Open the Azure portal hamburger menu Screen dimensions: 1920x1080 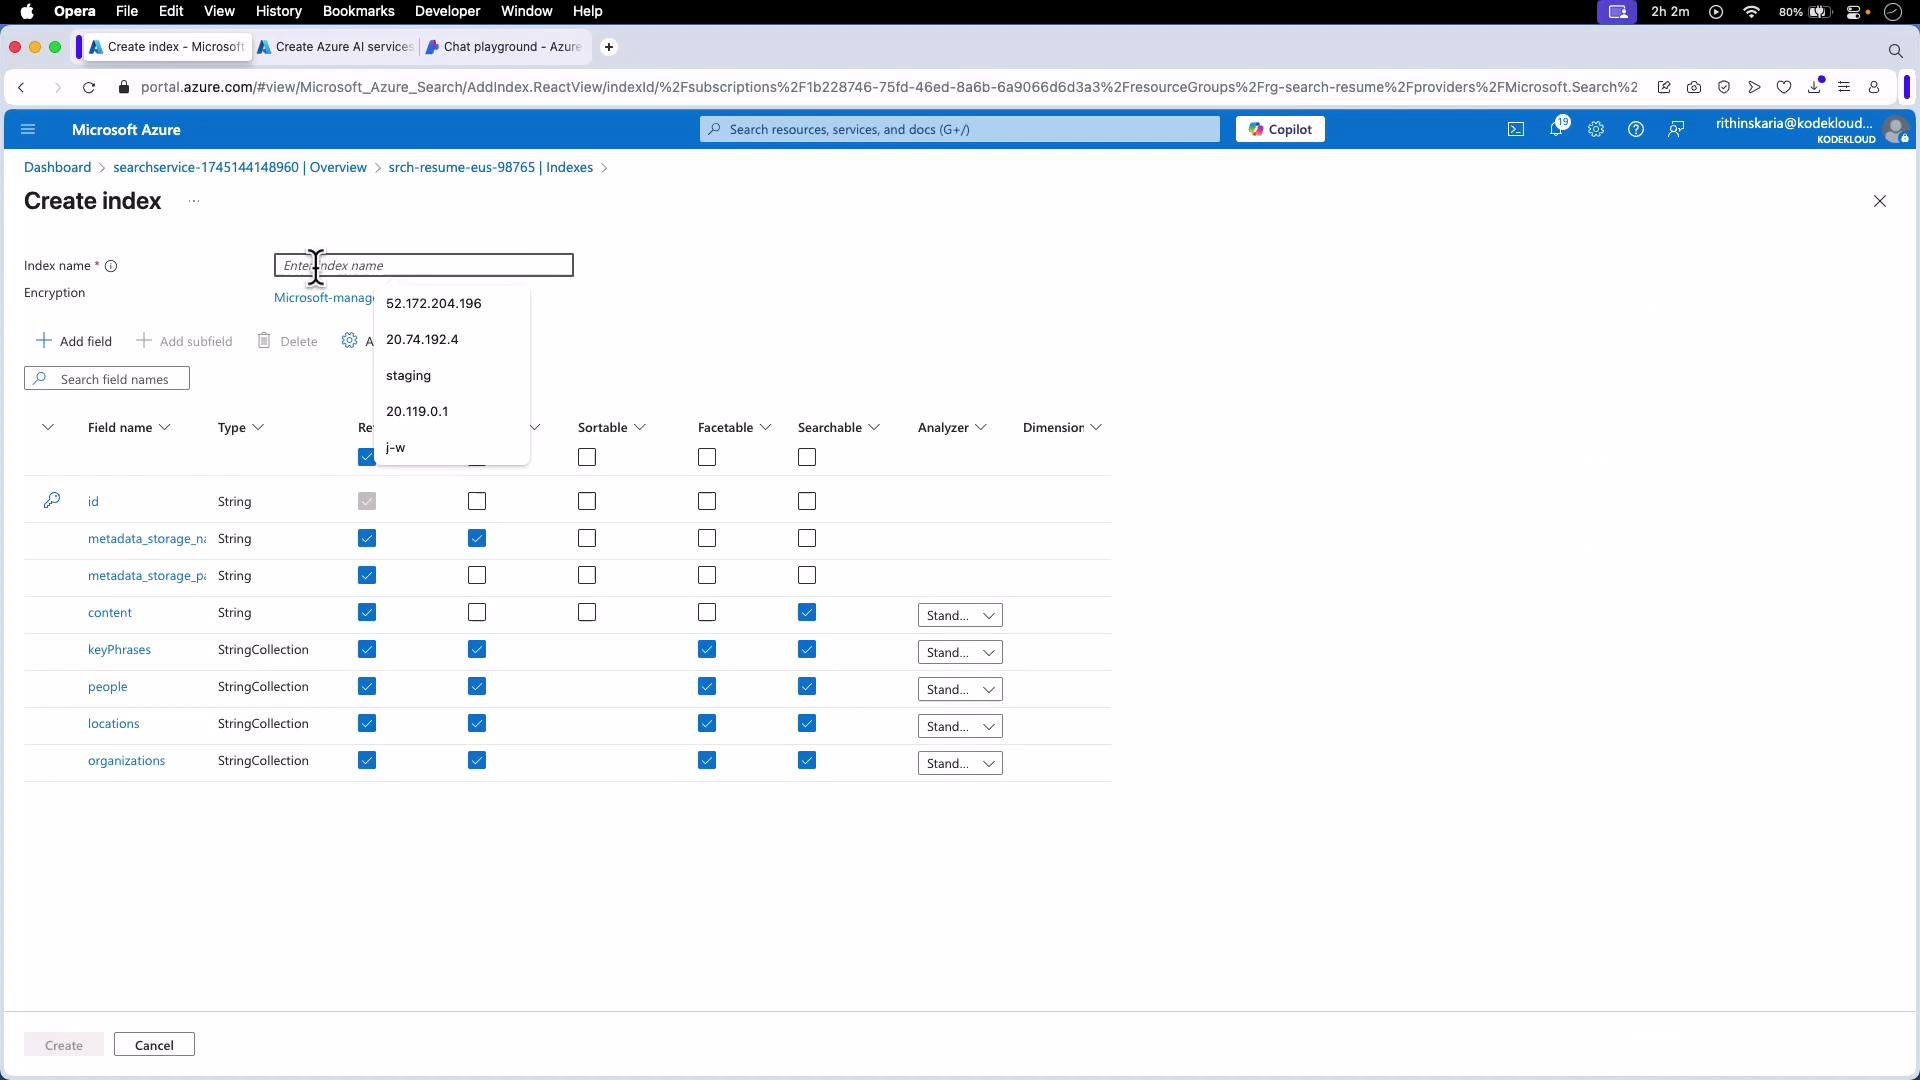28,129
